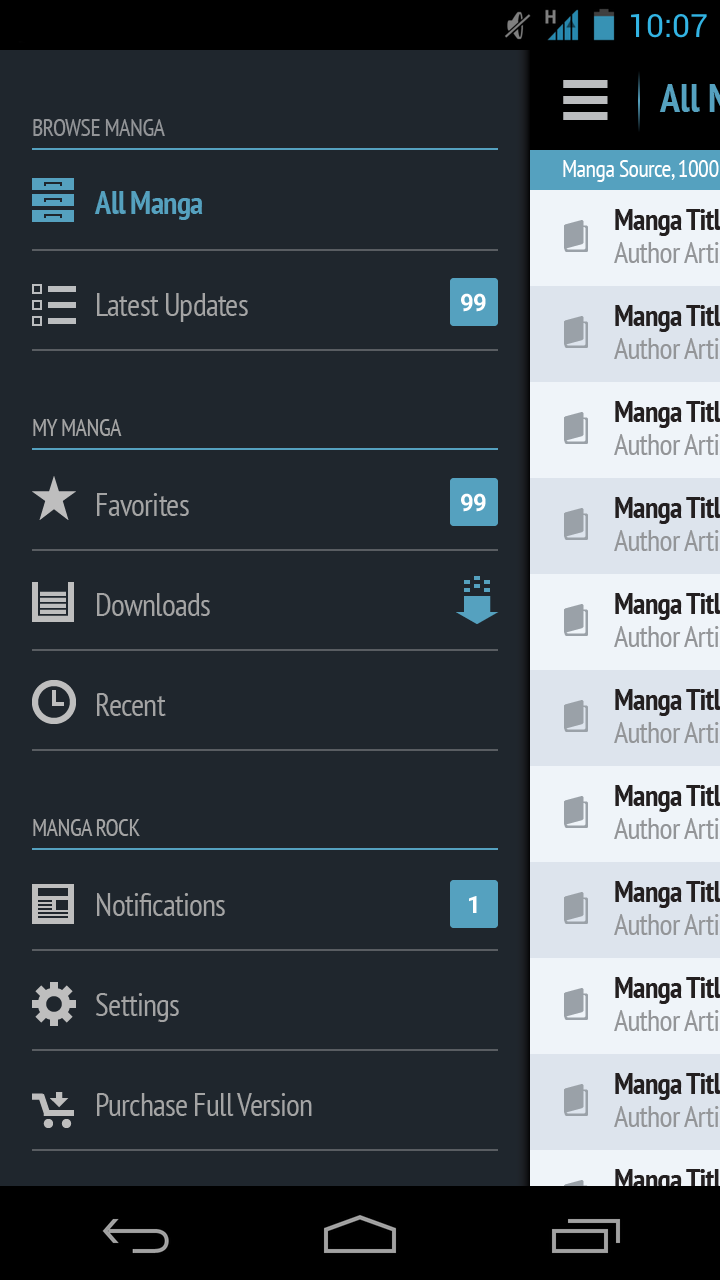Select the All Manga drawer icon
Image resolution: width=720 pixels, height=1280 pixels.
[53, 200]
